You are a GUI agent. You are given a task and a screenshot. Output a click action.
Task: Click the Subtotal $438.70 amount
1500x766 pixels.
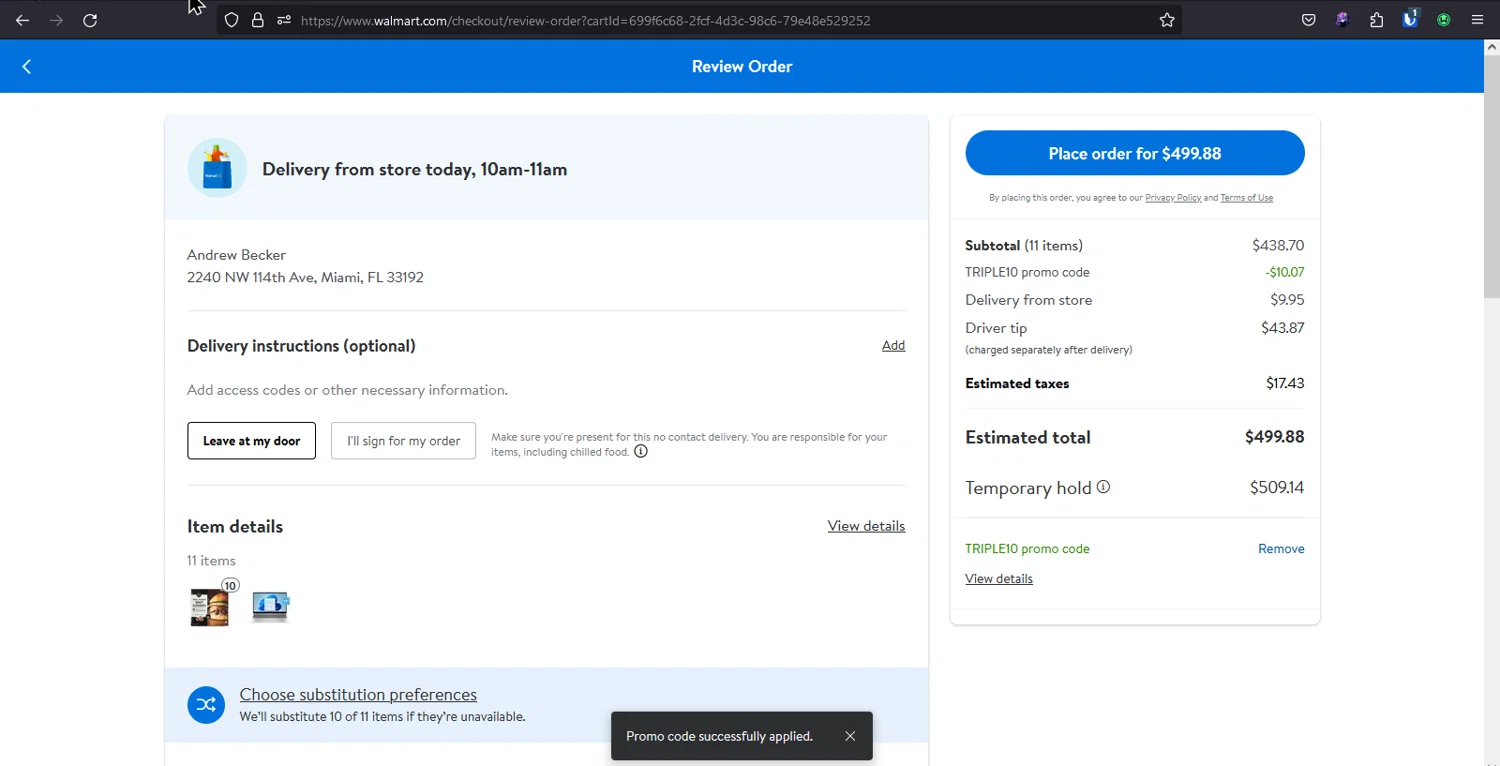[1278, 245]
